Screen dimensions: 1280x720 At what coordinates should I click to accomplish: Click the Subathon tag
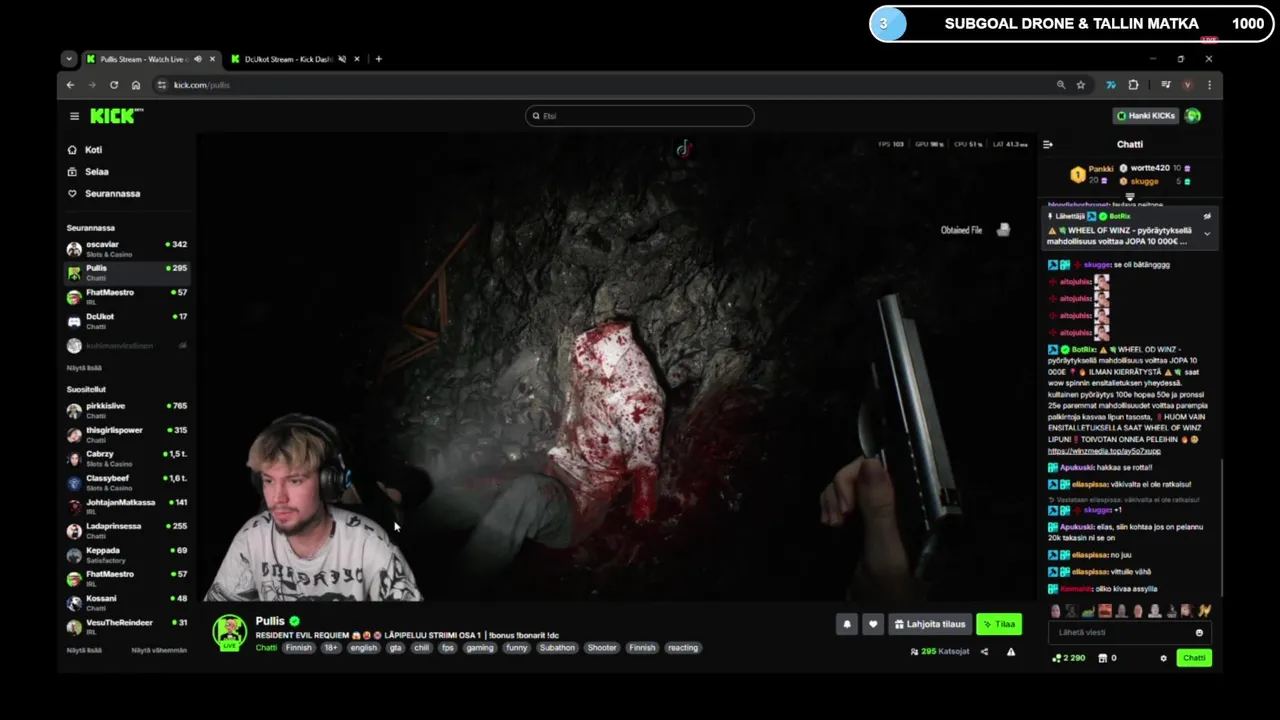point(557,648)
